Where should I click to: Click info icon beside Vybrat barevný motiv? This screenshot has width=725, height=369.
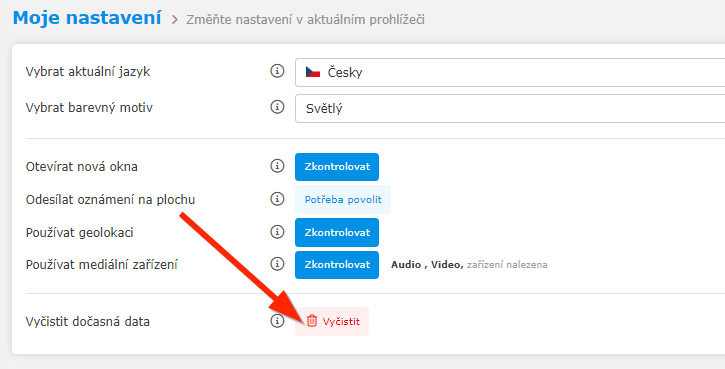[277, 107]
